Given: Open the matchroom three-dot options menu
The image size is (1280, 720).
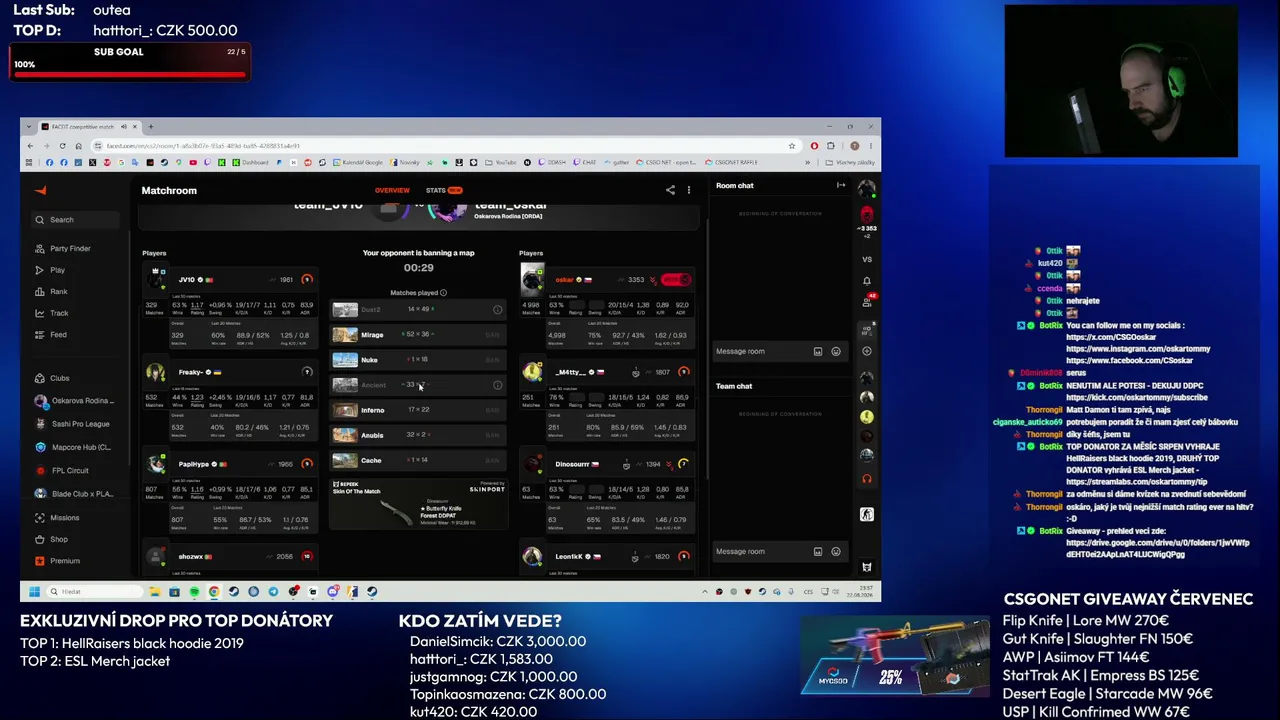Looking at the screenshot, I should click(x=688, y=190).
